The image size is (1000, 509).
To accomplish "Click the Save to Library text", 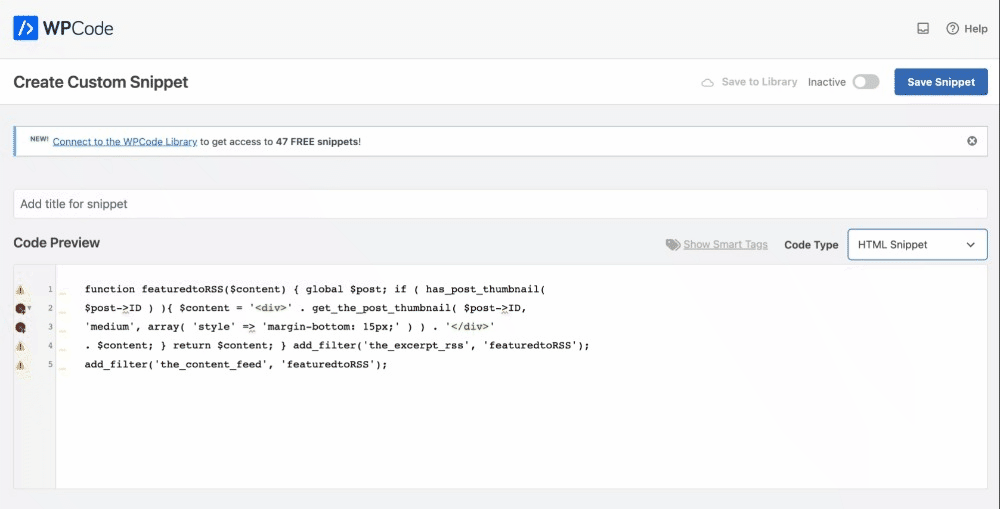I will click(x=759, y=82).
